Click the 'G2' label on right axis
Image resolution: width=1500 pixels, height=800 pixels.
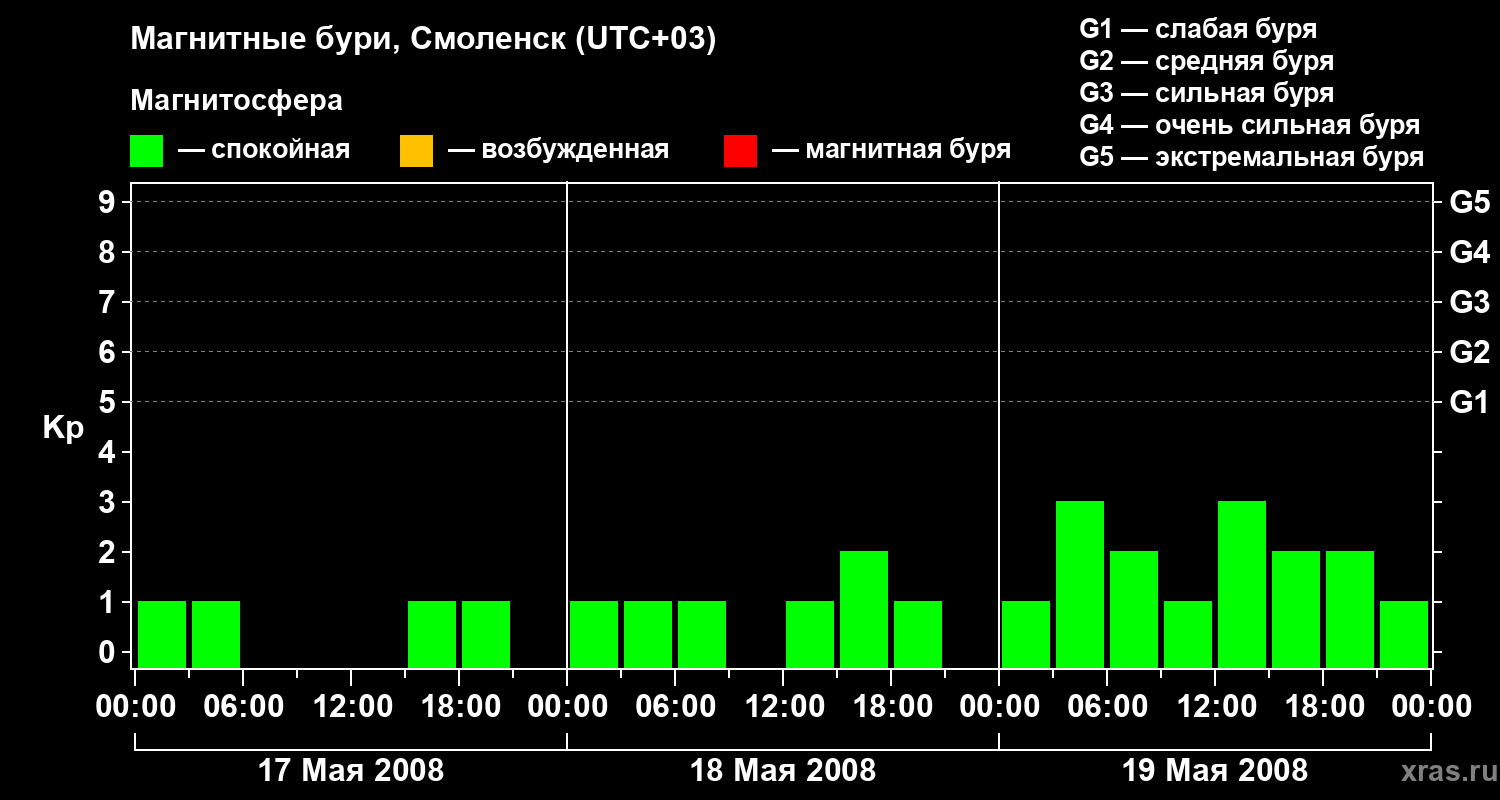[x=1470, y=352]
